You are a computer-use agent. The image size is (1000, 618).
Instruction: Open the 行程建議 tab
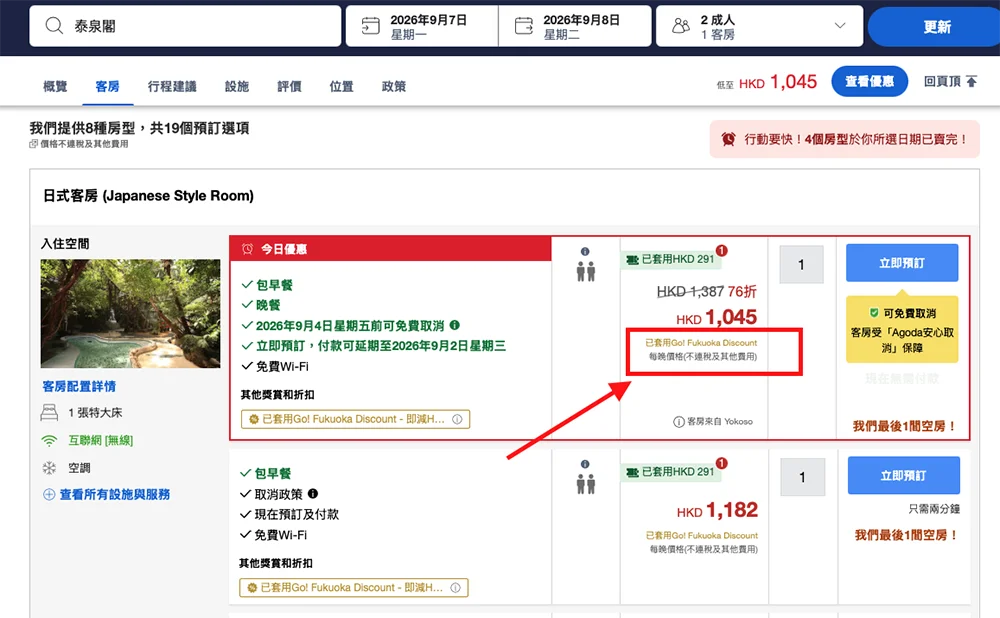point(172,86)
